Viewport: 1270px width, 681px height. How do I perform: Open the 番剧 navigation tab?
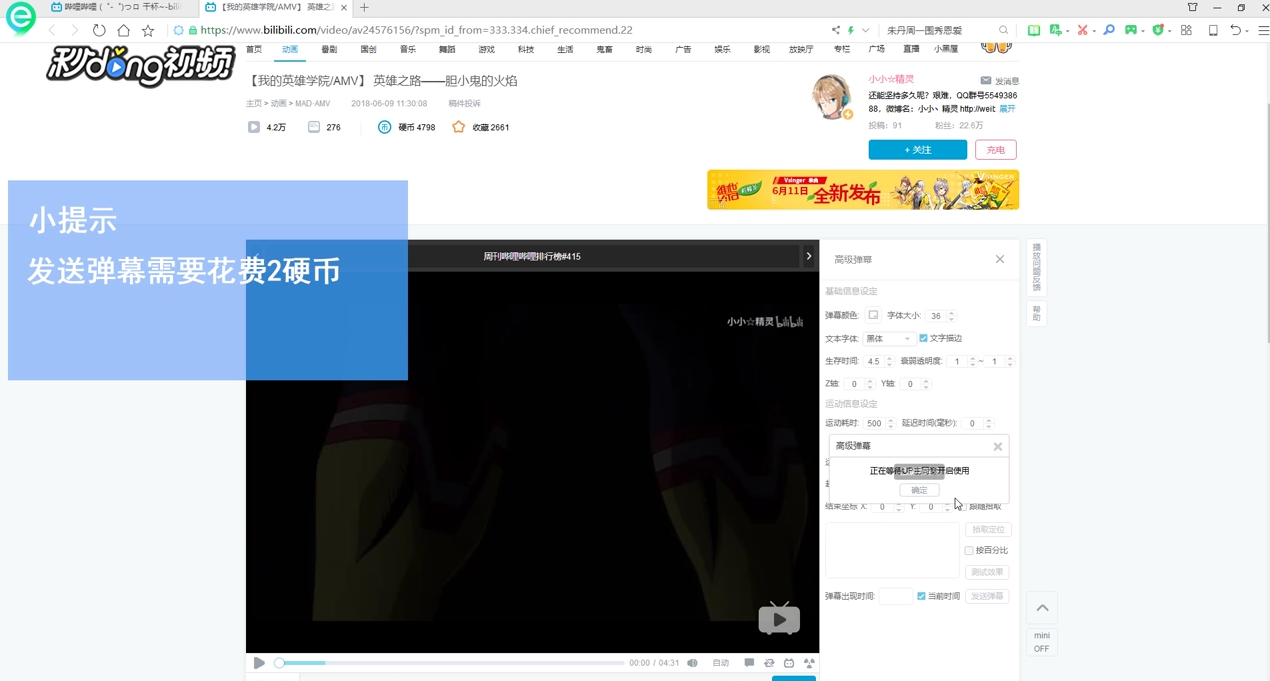329,49
